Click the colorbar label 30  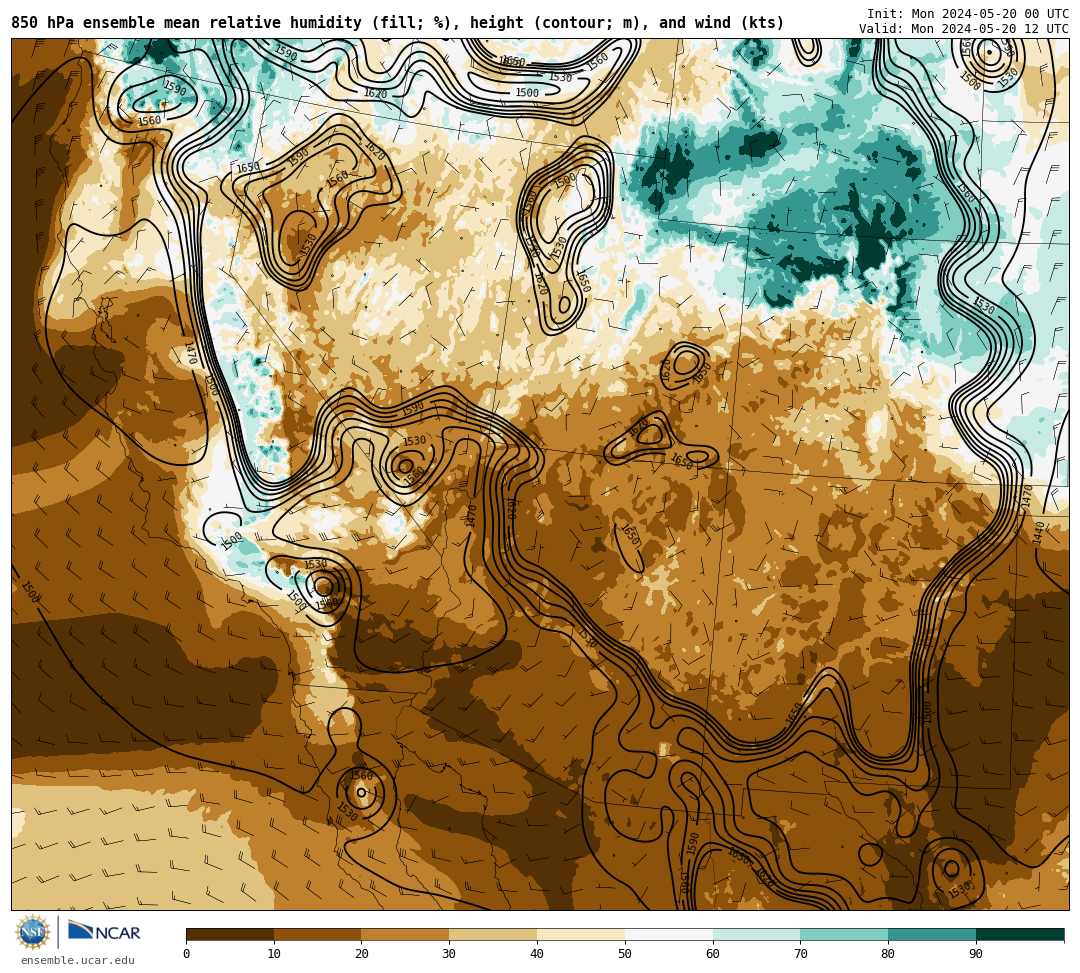pyautogui.click(x=449, y=954)
